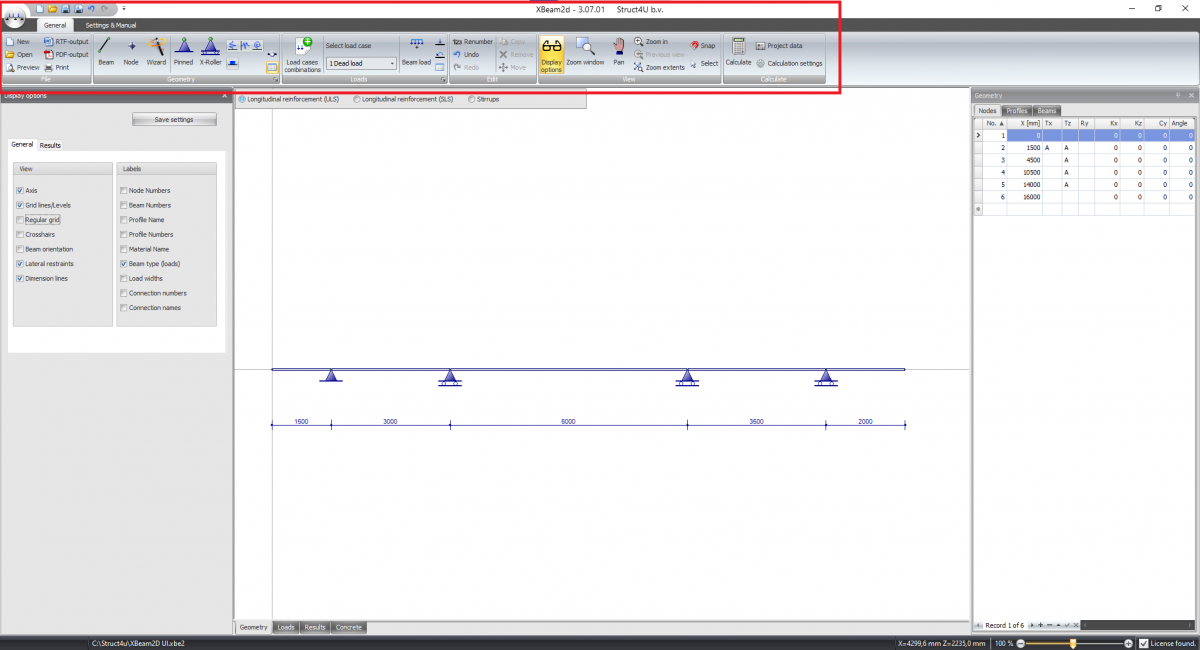
Task: Open Calculation settings
Action: (795, 61)
